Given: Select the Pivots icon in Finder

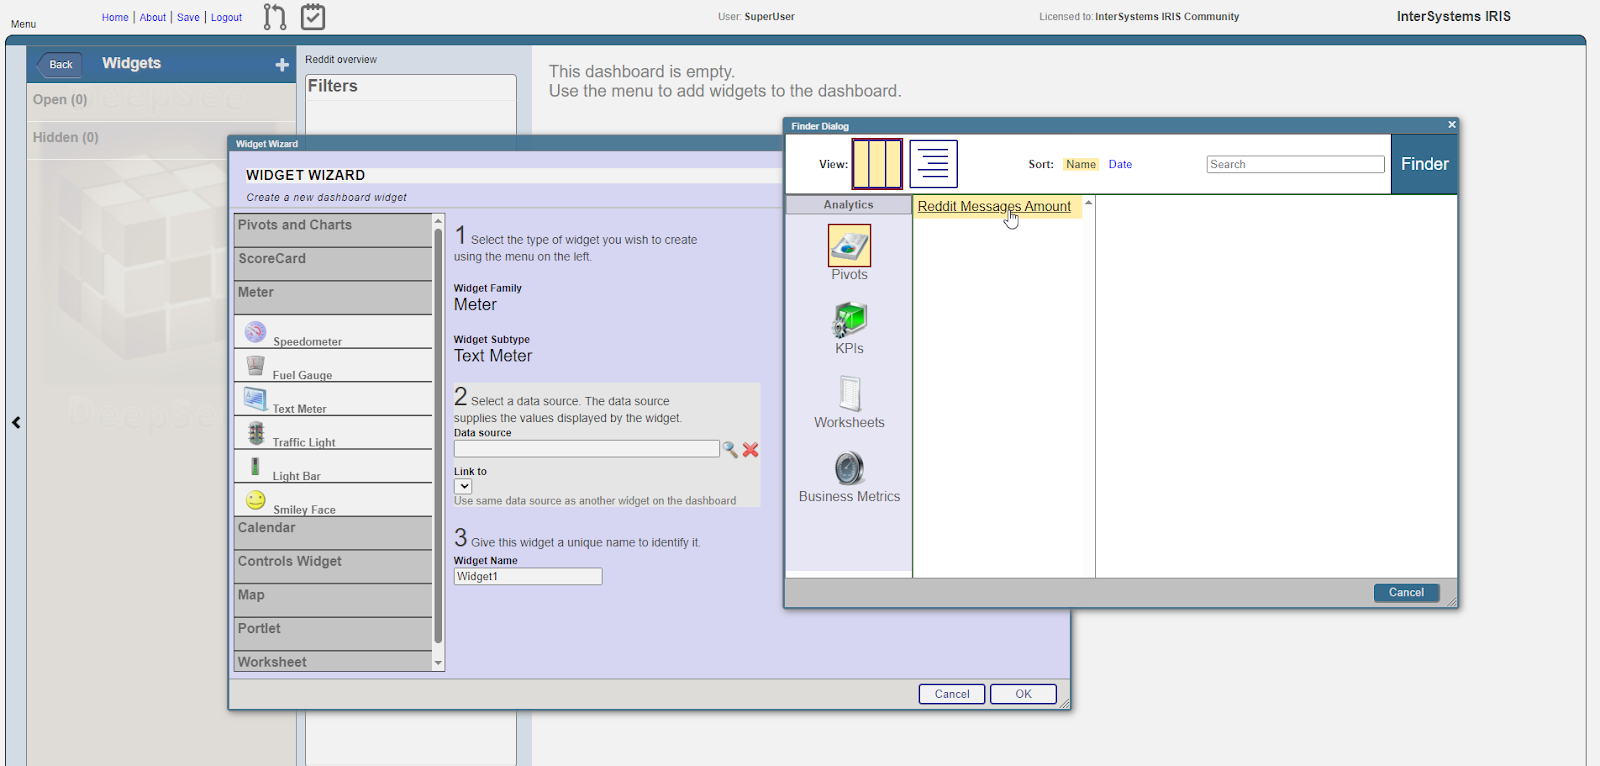Looking at the screenshot, I should [x=849, y=245].
